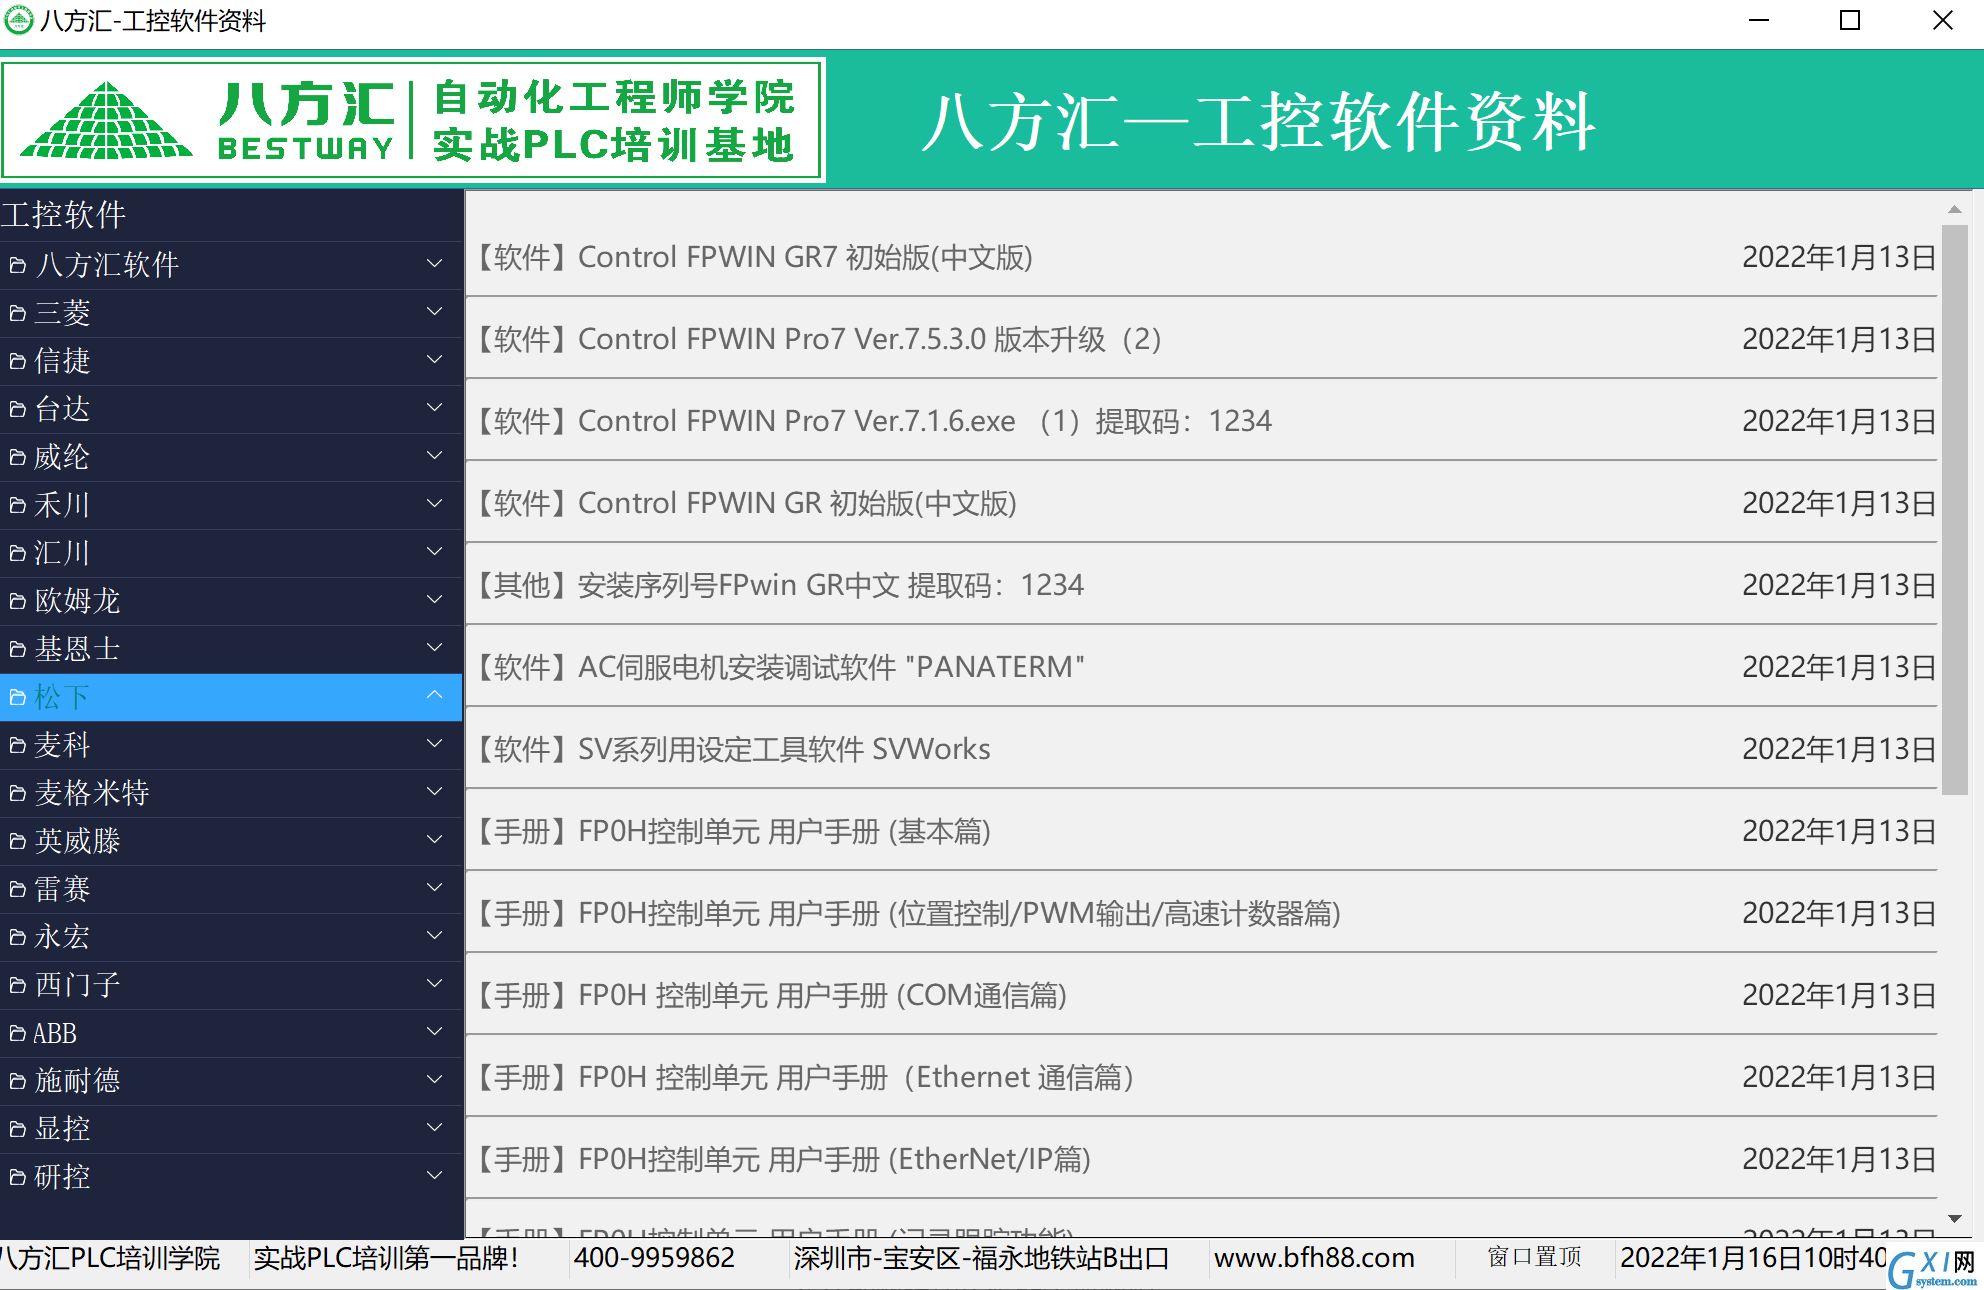The height and width of the screenshot is (1290, 1984).
Task: Click the folder icon beside 雷赛
Action: coord(17,889)
